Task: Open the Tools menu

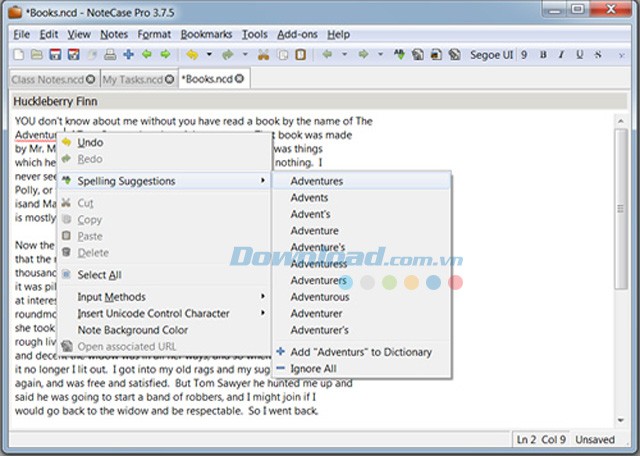Action: [x=255, y=35]
